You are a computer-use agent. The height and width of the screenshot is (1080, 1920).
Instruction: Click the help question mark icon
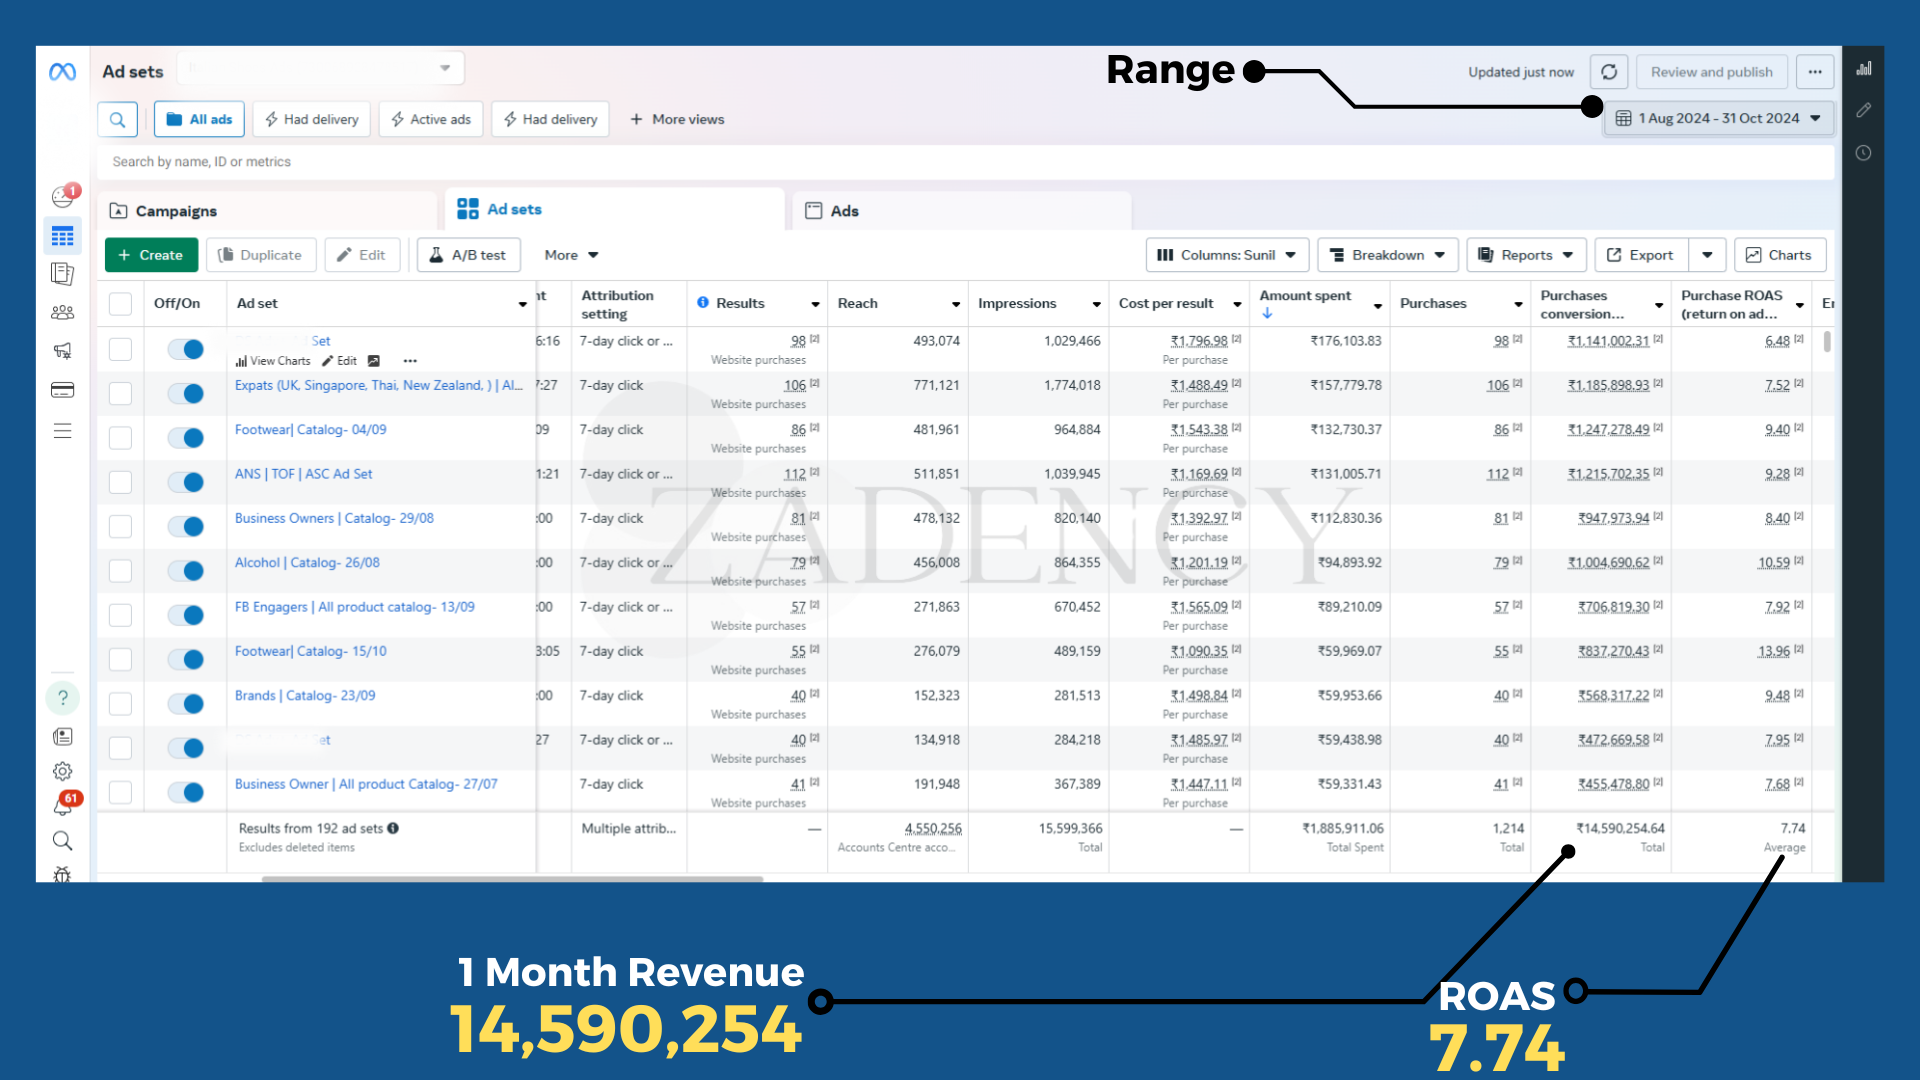click(62, 697)
